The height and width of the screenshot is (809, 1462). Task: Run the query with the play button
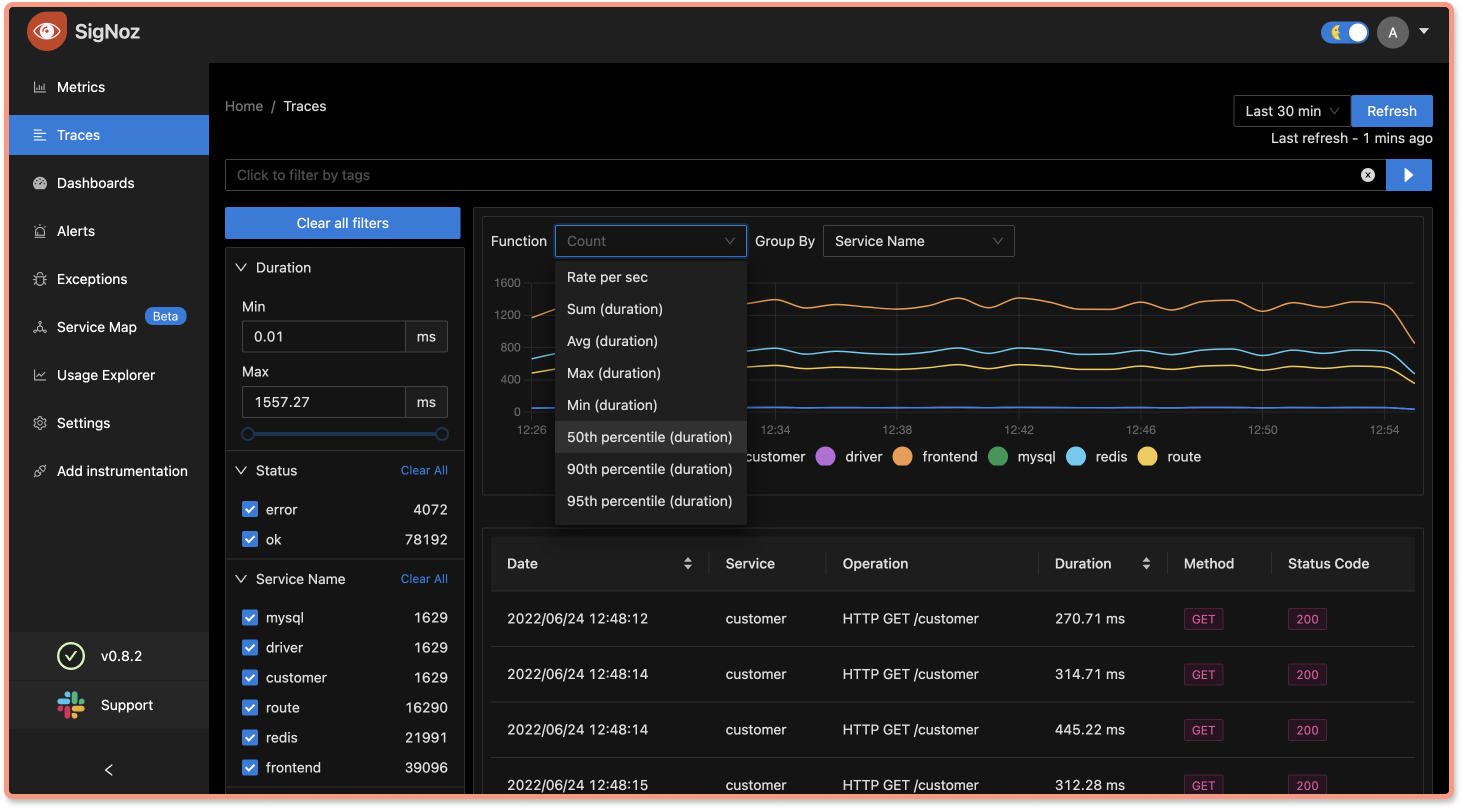coord(1408,175)
